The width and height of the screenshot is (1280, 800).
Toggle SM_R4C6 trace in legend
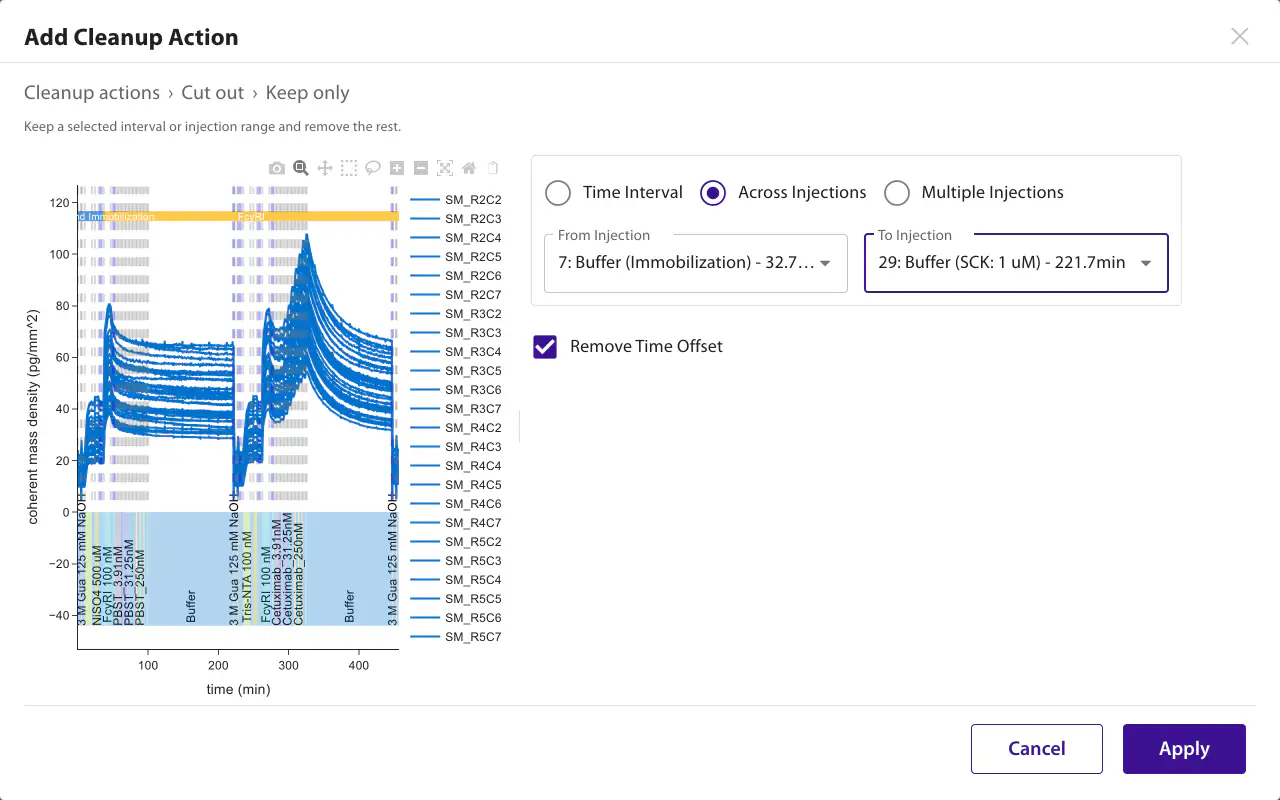[456, 504]
